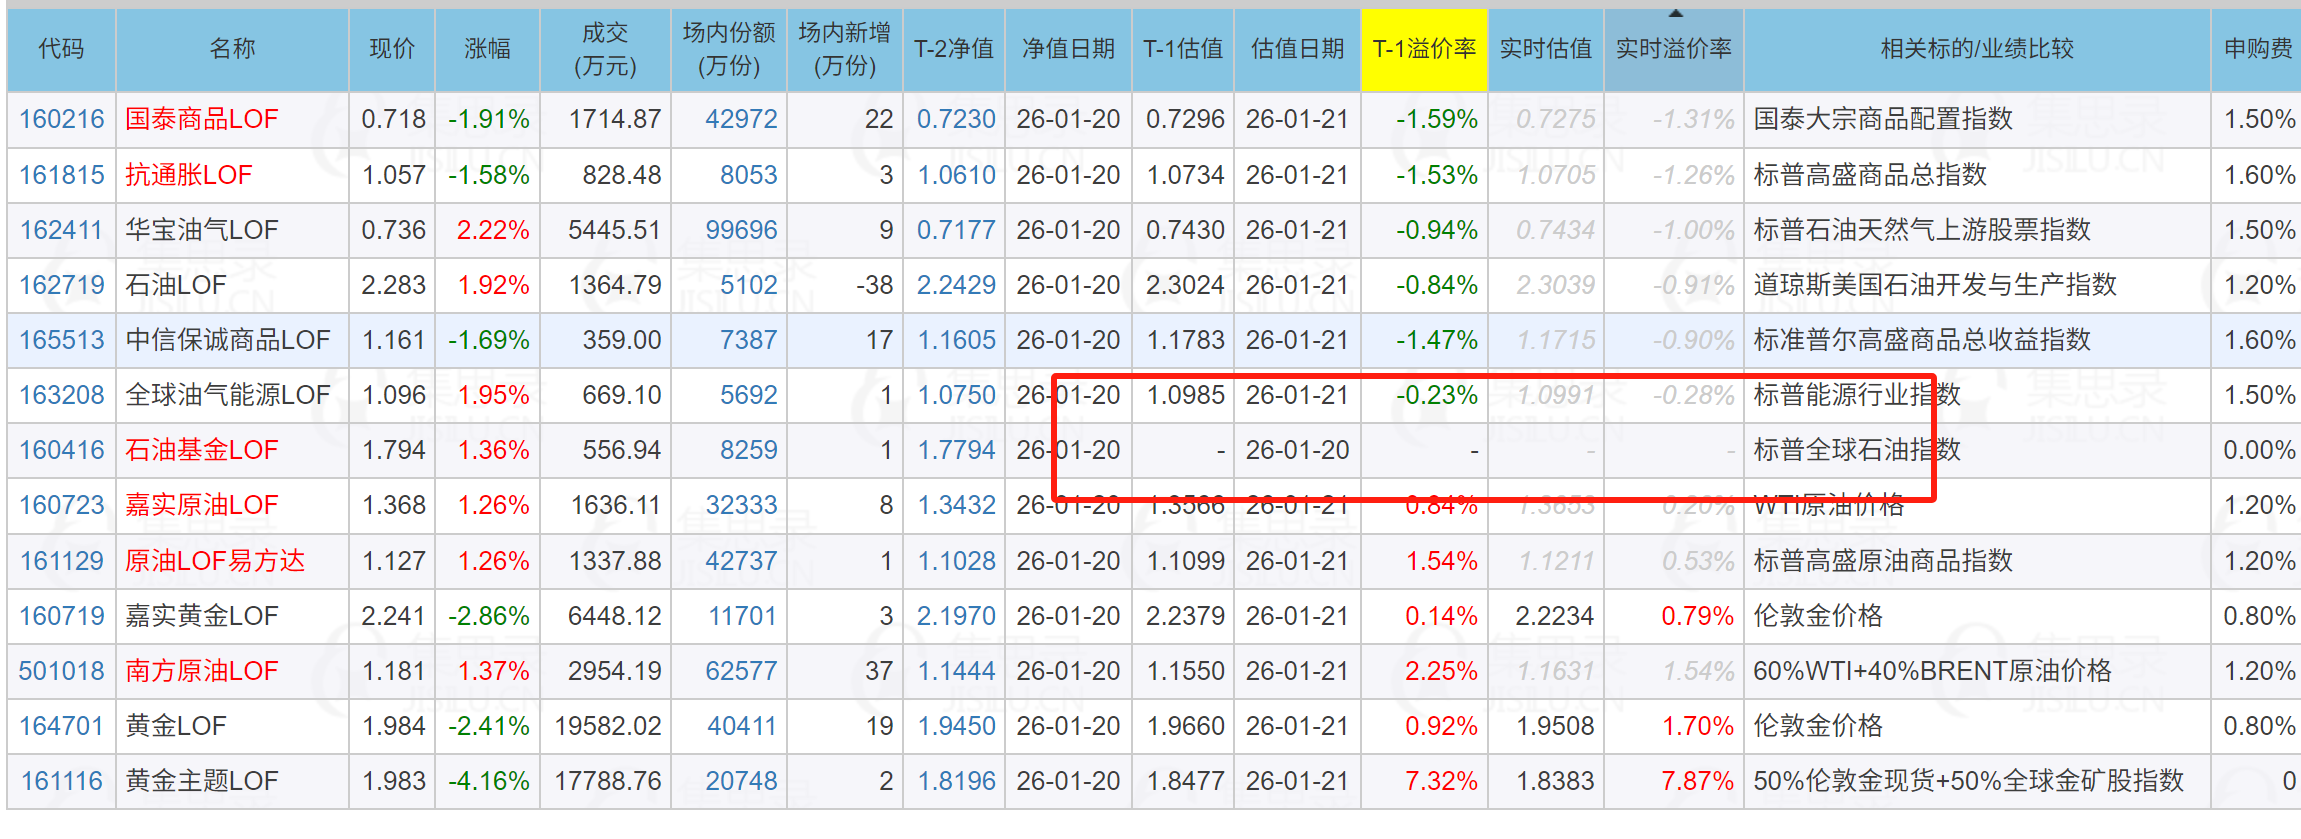Click the 抗通胀LOF fund name
This screenshot has width=2301, height=839.
point(188,175)
